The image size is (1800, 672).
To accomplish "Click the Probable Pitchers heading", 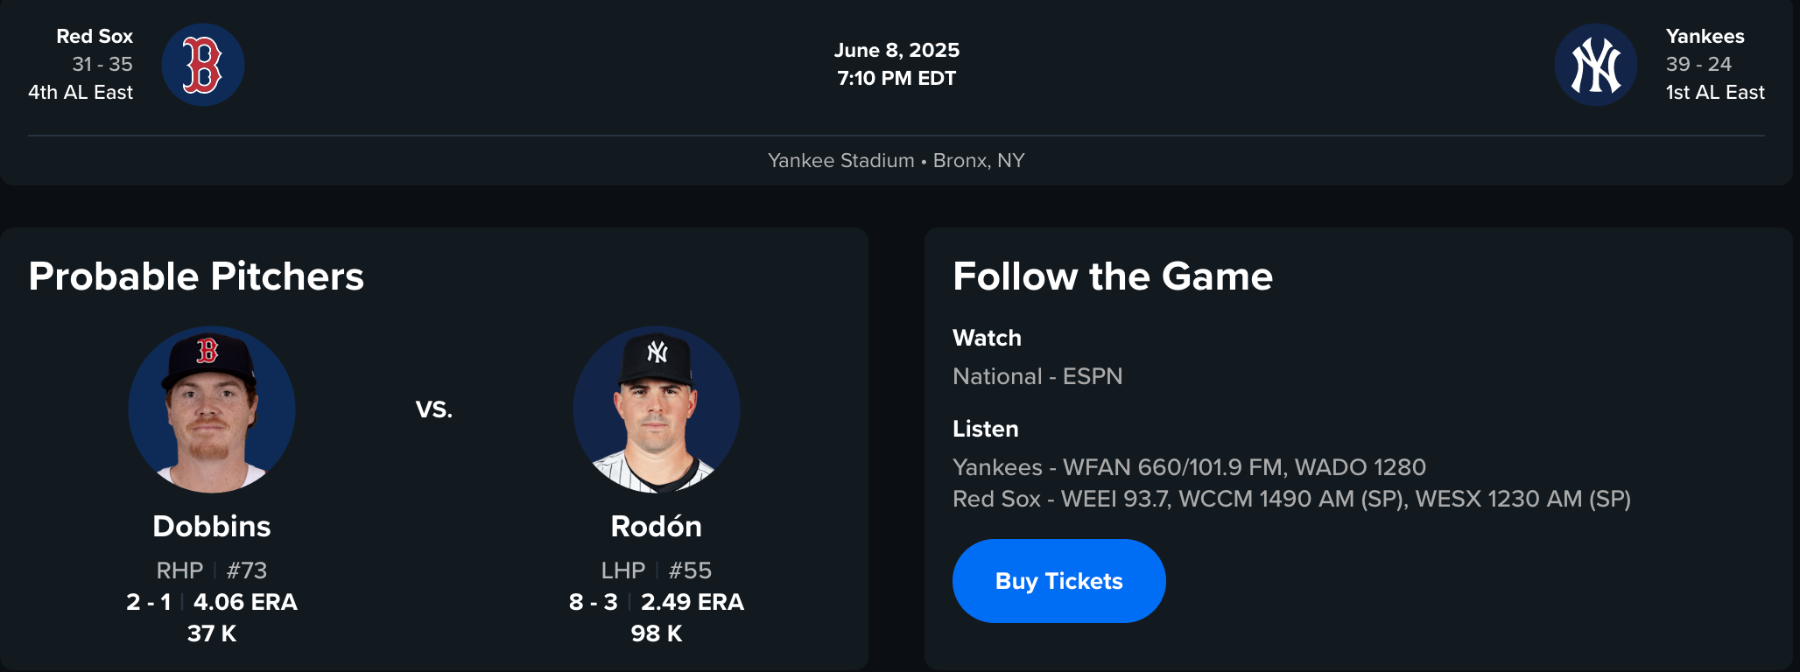I will point(196,276).
